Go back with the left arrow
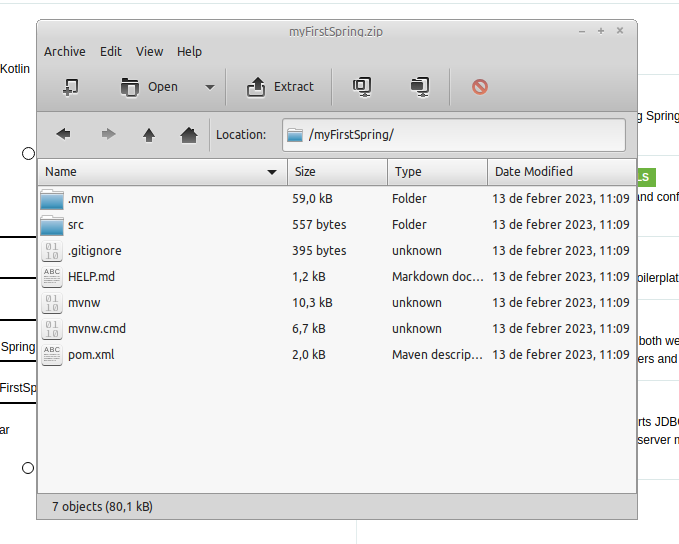The height and width of the screenshot is (544, 679). 64,134
